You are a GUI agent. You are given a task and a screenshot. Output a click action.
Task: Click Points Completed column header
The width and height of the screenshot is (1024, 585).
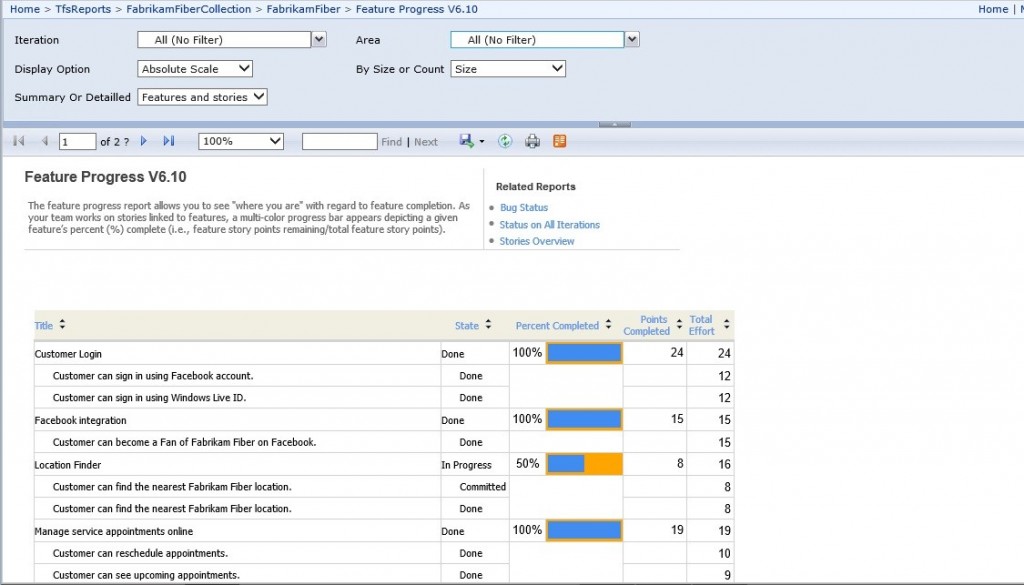click(647, 325)
